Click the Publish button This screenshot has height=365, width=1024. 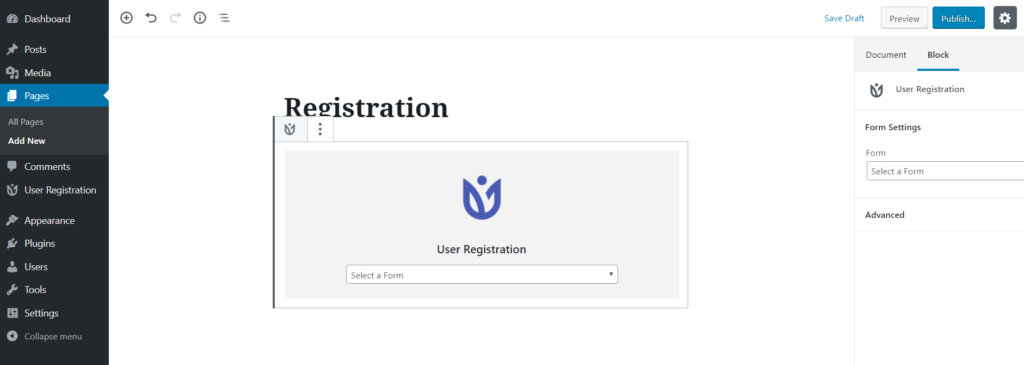click(x=958, y=18)
